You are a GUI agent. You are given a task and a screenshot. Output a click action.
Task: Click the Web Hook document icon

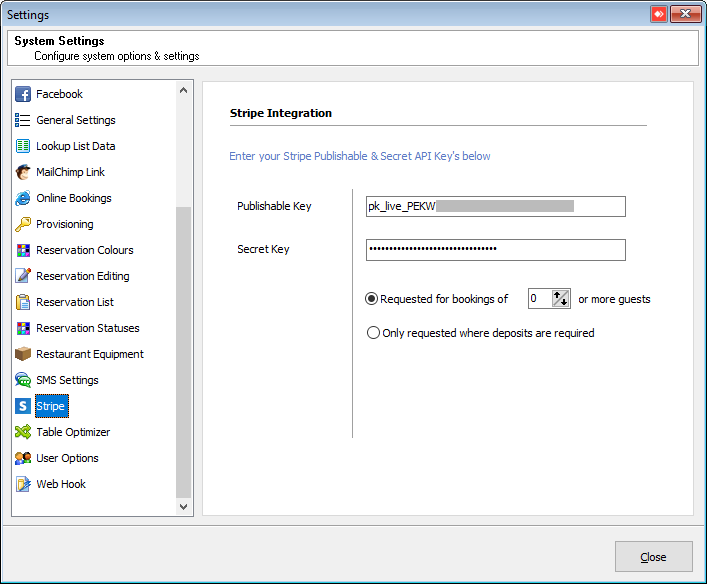point(23,484)
